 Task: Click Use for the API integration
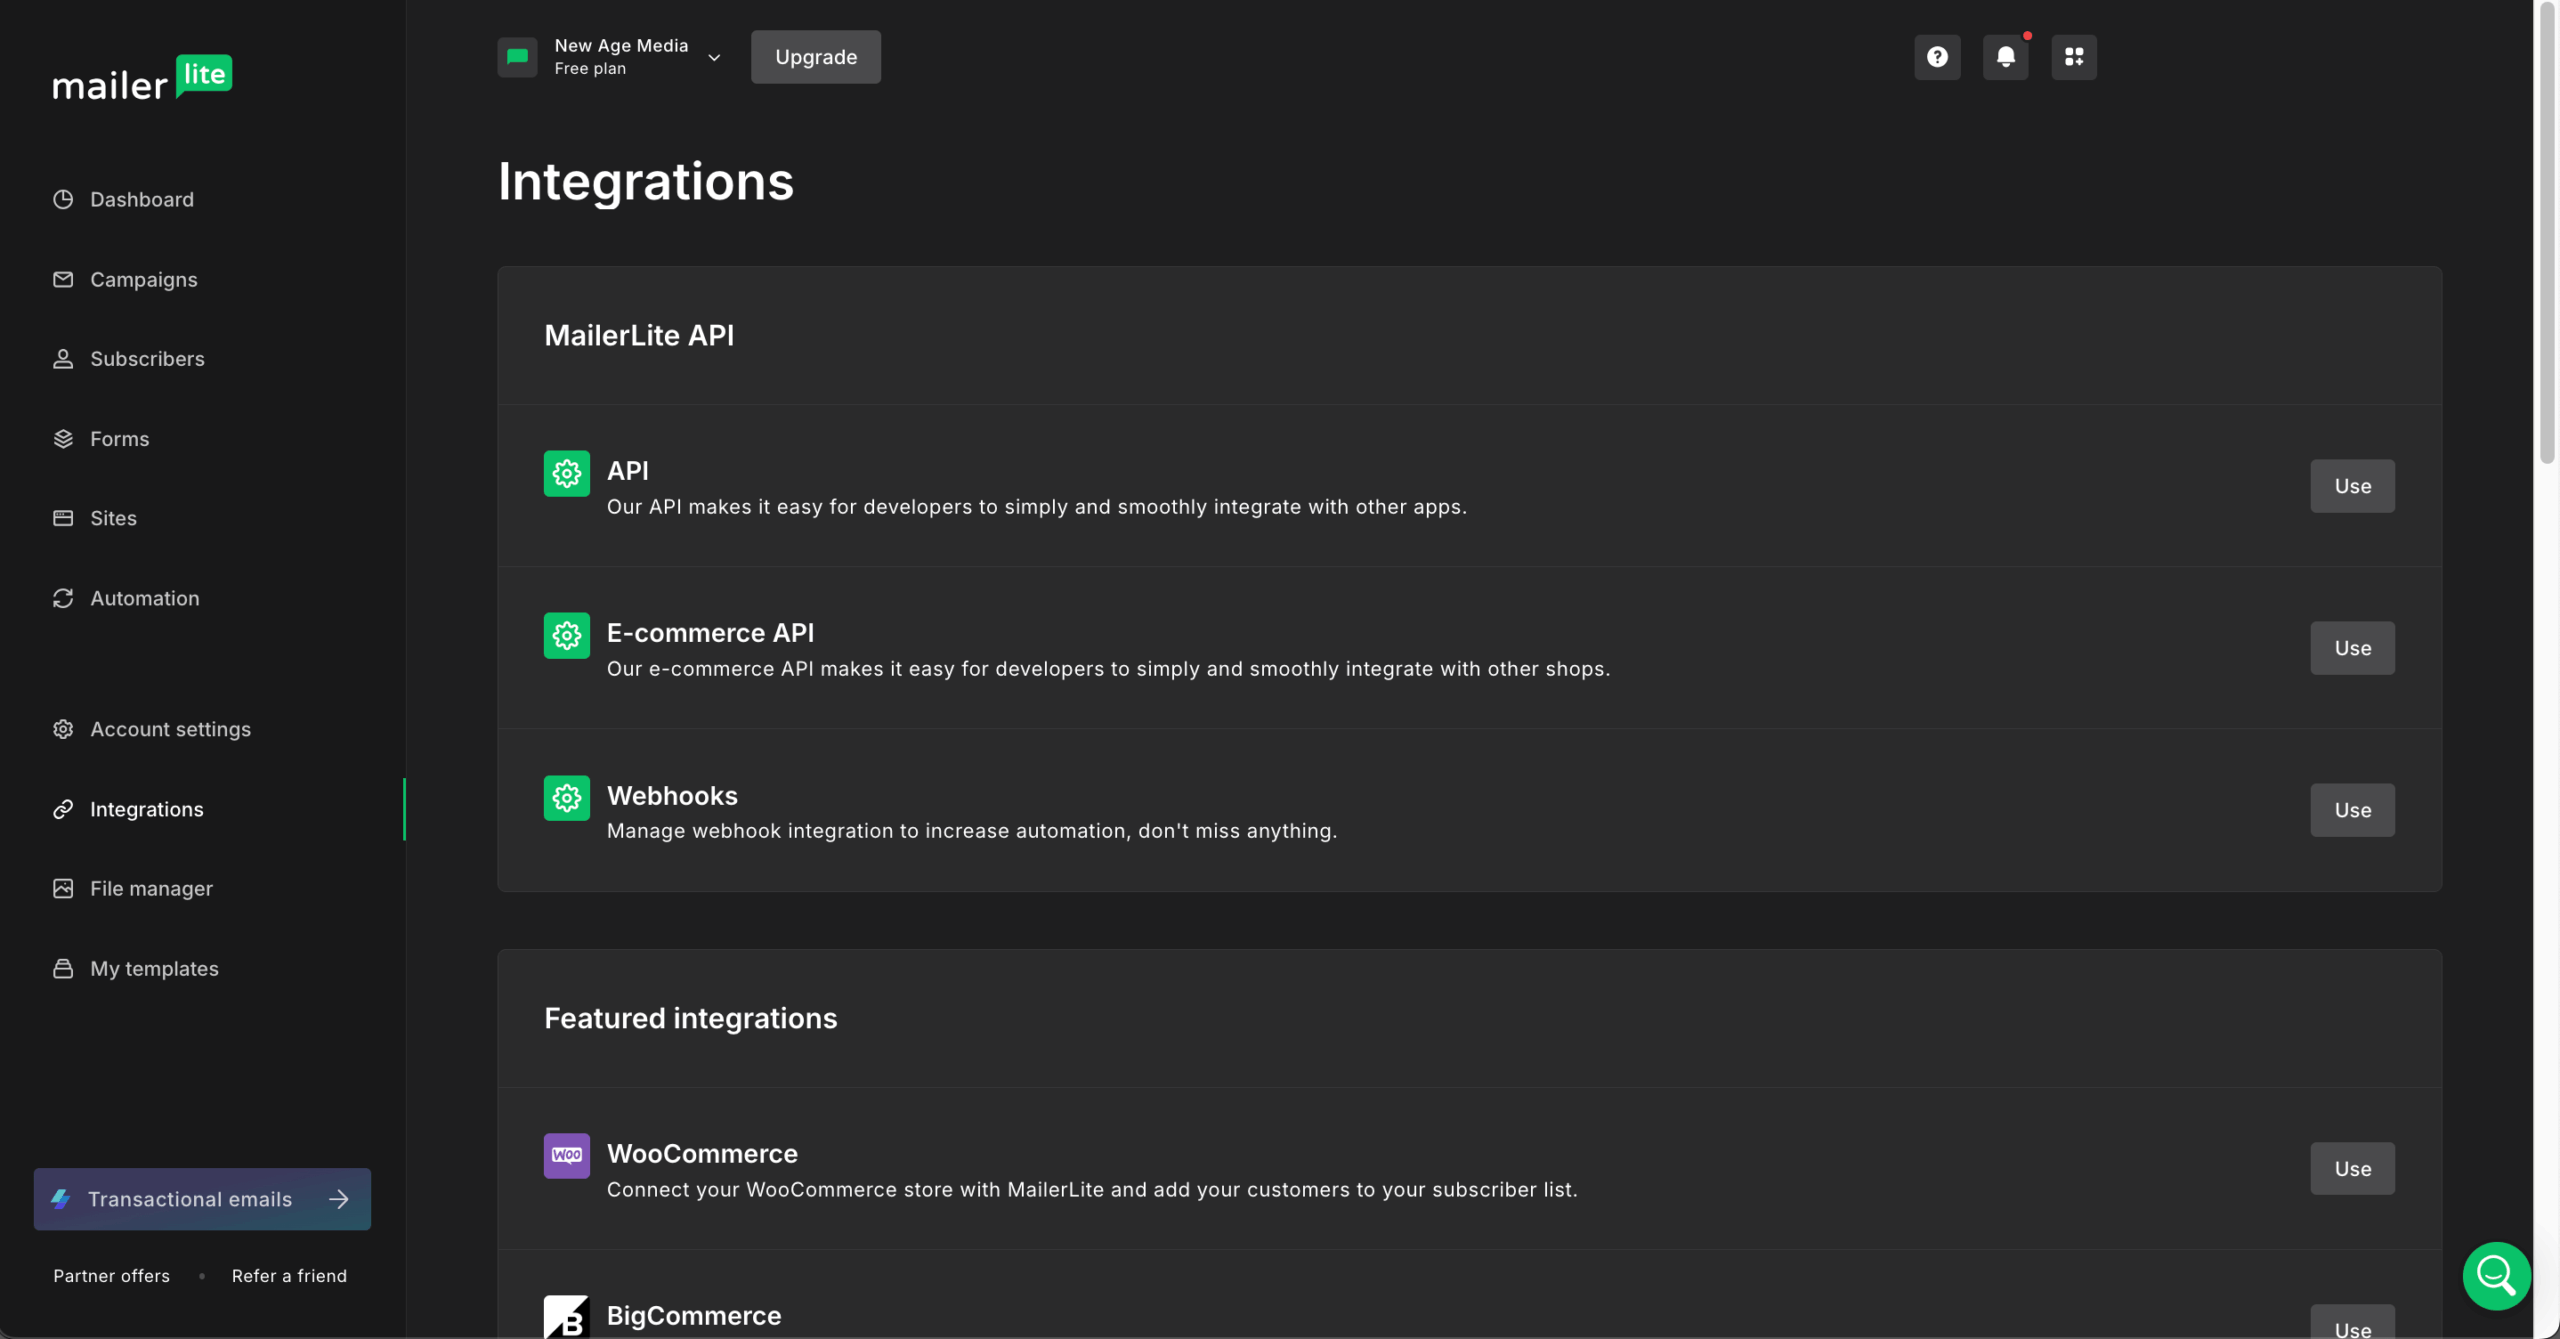tap(2352, 486)
